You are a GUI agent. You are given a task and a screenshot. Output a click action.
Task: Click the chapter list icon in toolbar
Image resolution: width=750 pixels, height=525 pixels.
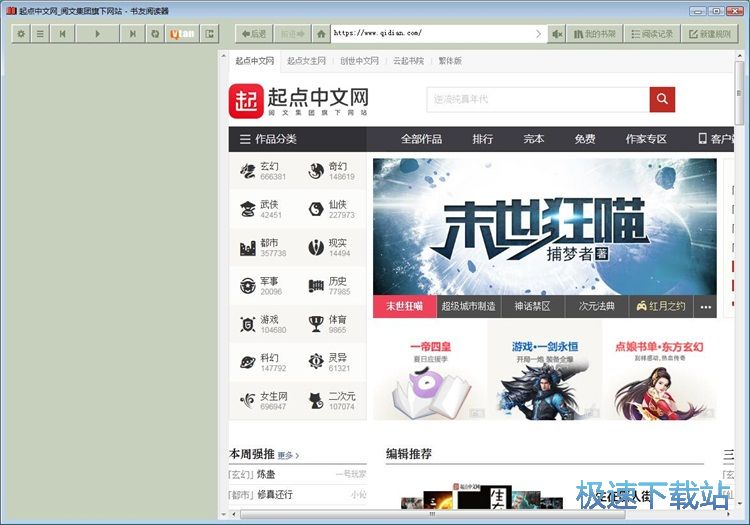tap(40, 33)
